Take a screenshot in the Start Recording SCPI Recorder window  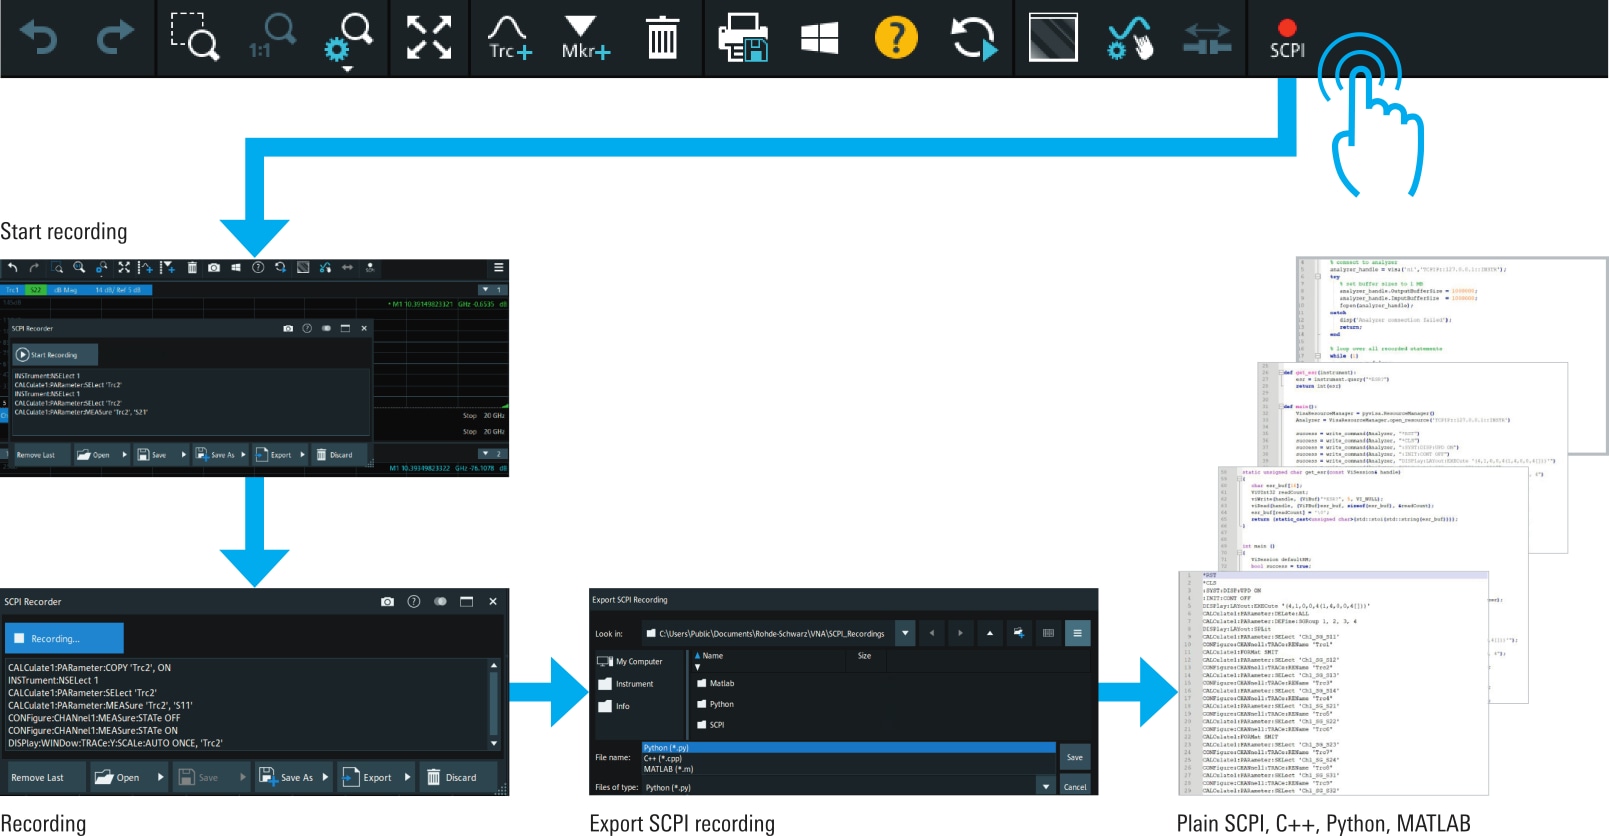288,328
